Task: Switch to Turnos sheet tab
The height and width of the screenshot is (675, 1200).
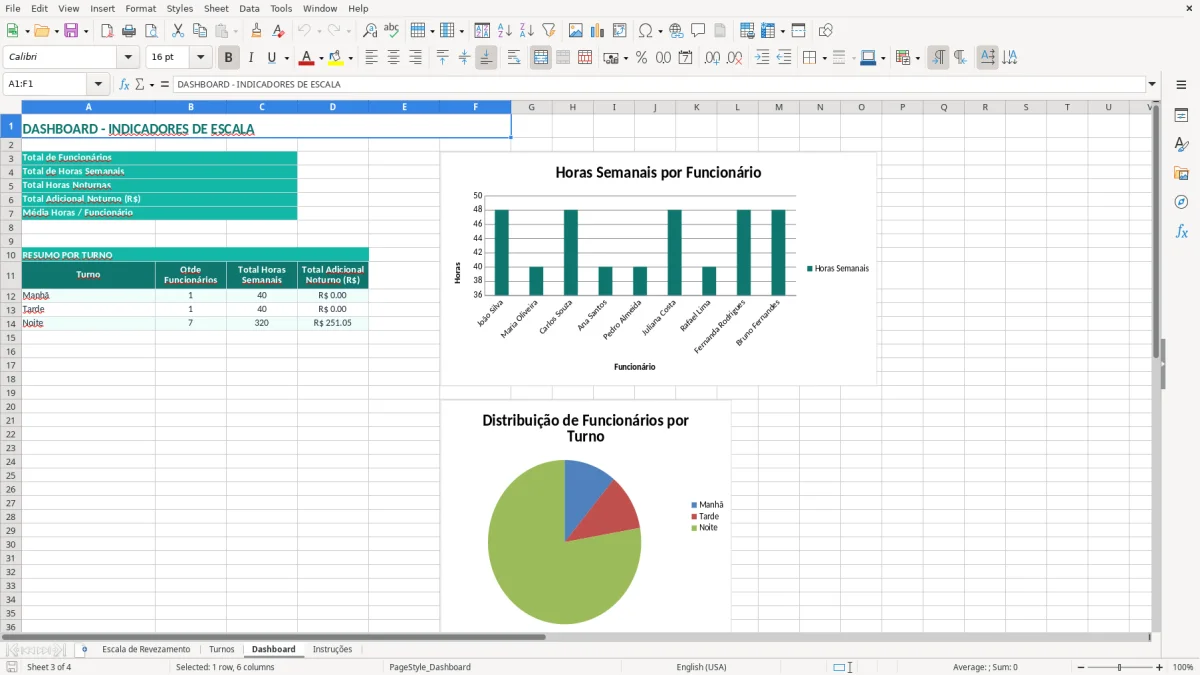Action: click(221, 649)
